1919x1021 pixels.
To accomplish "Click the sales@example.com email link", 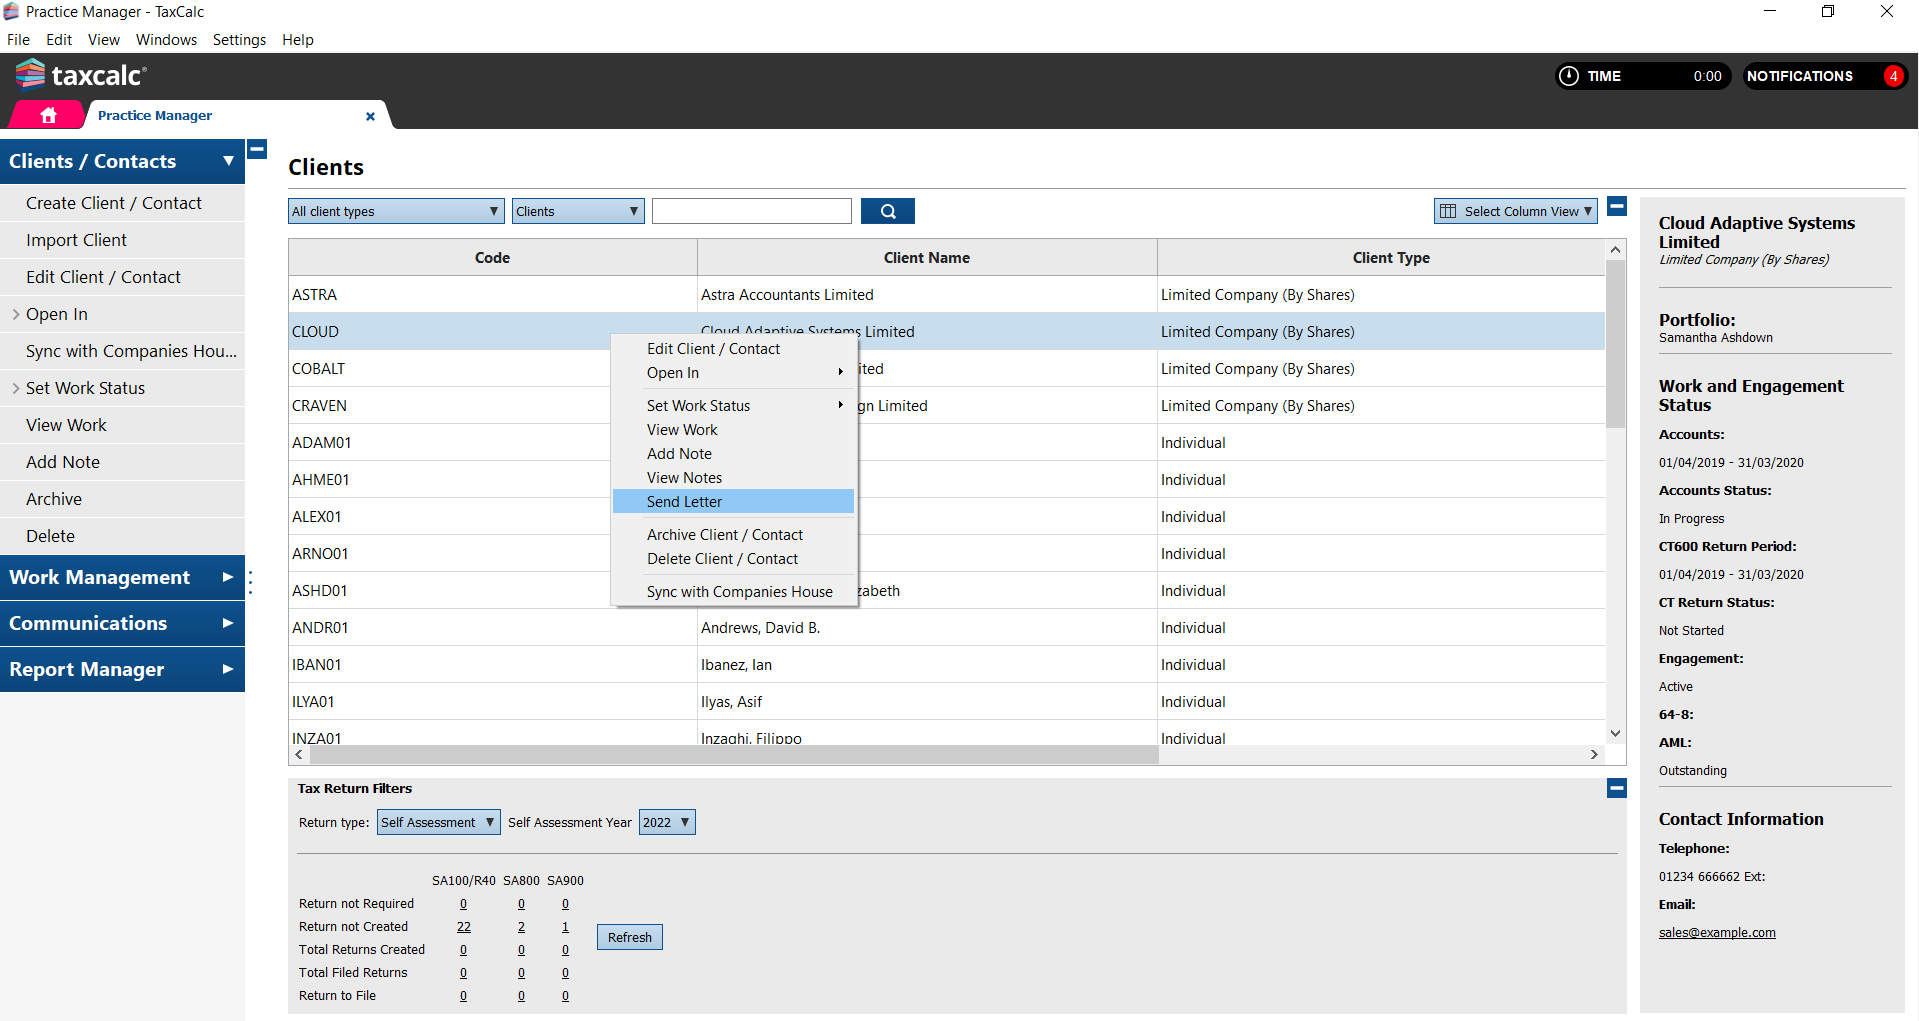I will (1716, 933).
